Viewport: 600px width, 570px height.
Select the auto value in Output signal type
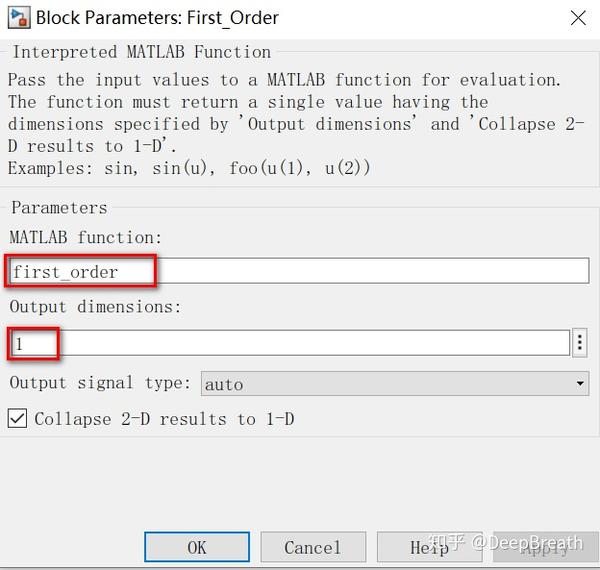pyautogui.click(x=395, y=383)
